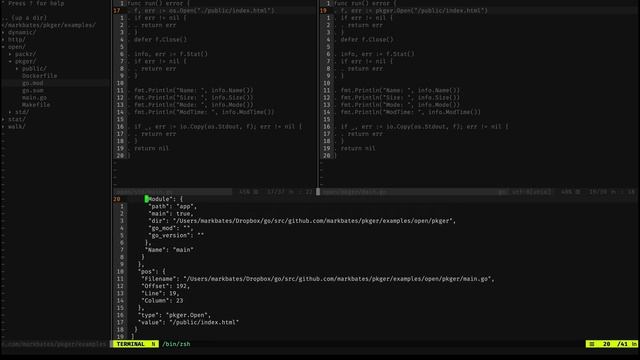Click the "value": "/public/index.html" line
Screen dimensions: 640x360
point(188,322)
